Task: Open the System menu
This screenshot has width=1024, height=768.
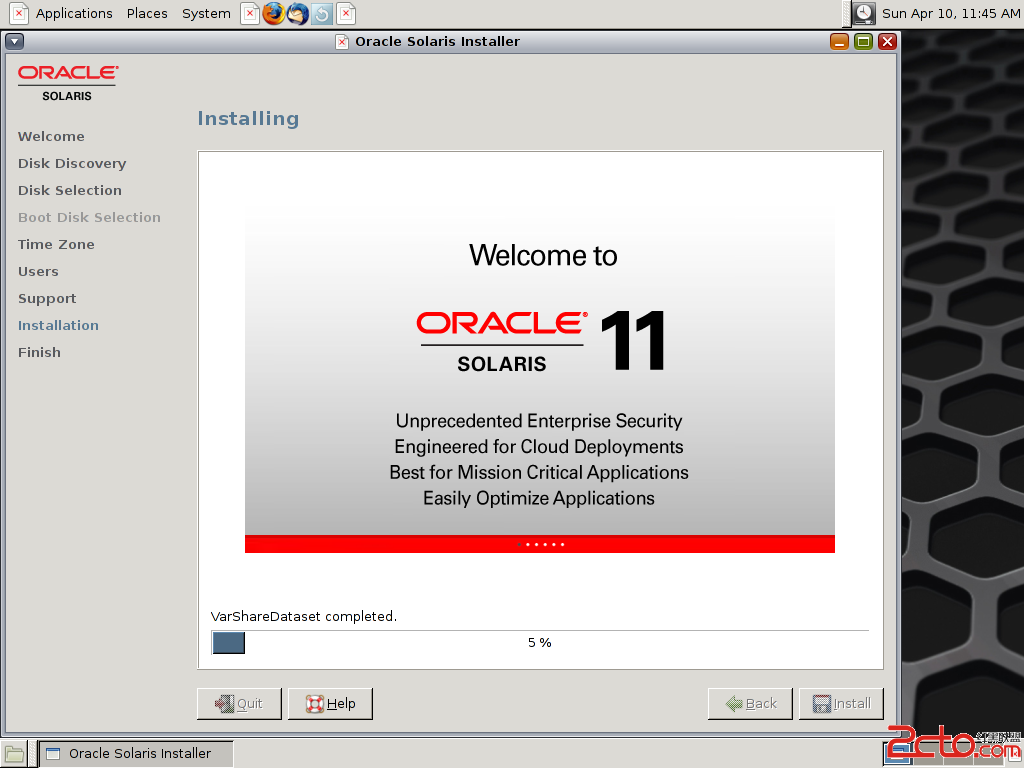Action: point(206,13)
